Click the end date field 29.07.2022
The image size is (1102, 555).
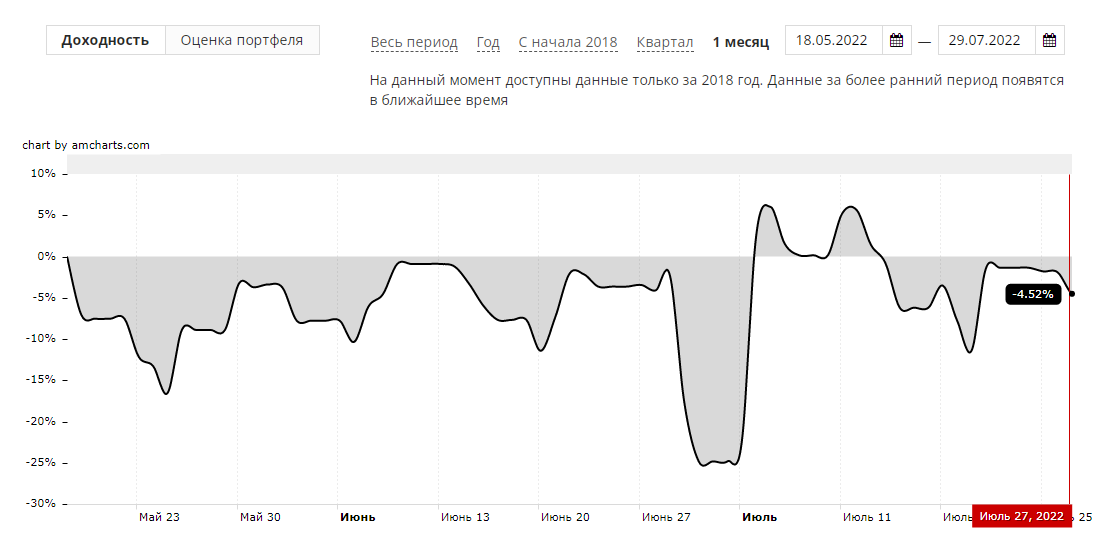(x=985, y=41)
